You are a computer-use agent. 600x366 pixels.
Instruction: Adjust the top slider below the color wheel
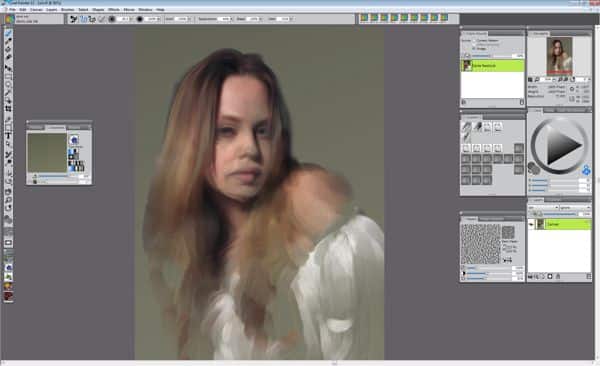[x=555, y=180]
